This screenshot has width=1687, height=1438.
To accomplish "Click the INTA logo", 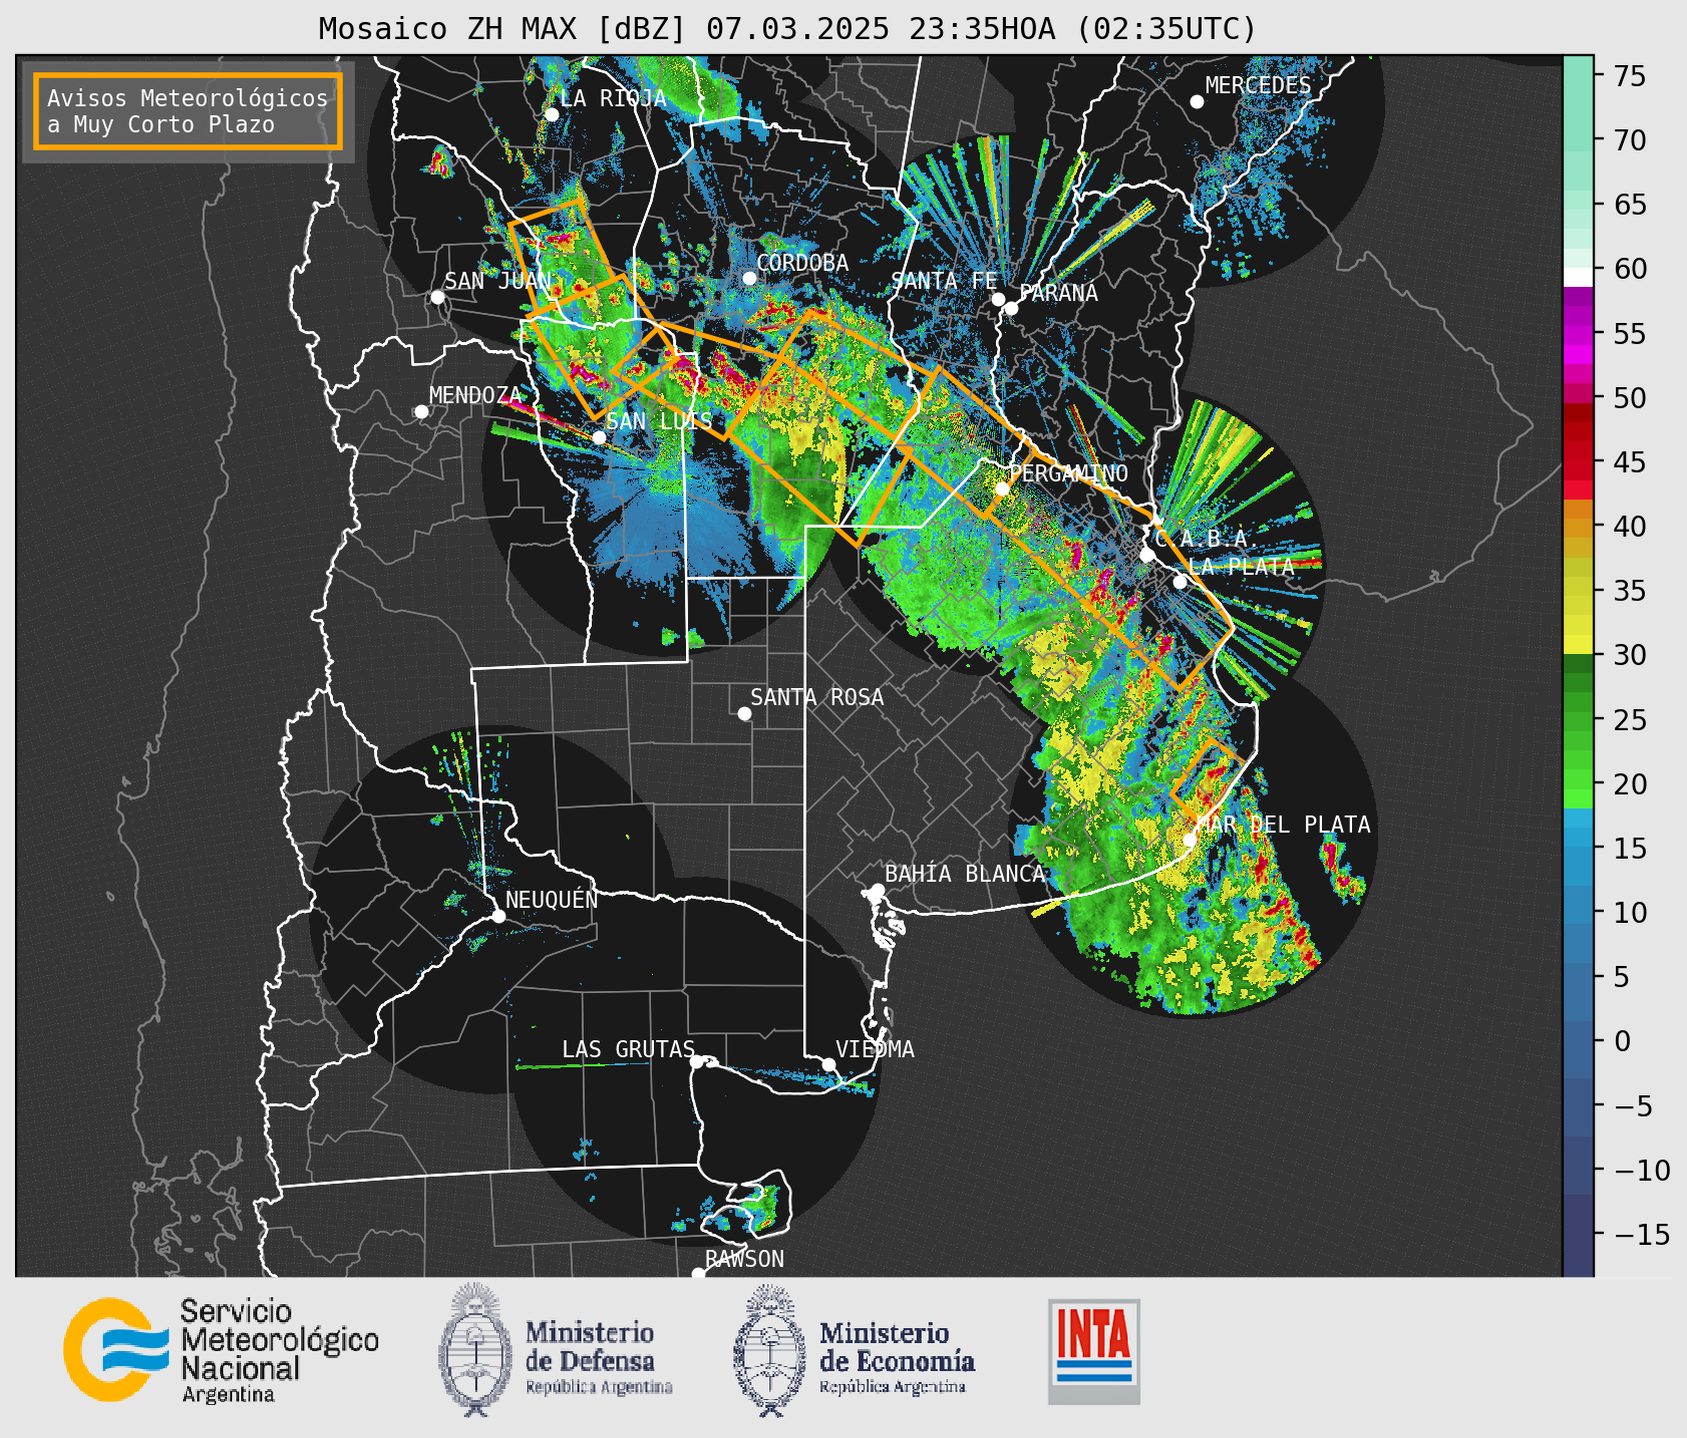I will (x=1094, y=1351).
